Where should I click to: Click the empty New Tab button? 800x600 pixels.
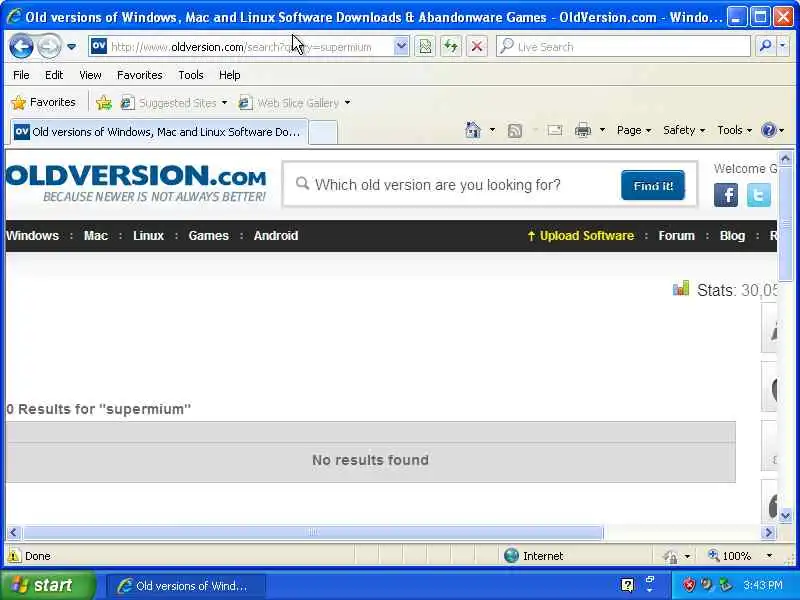323,133
